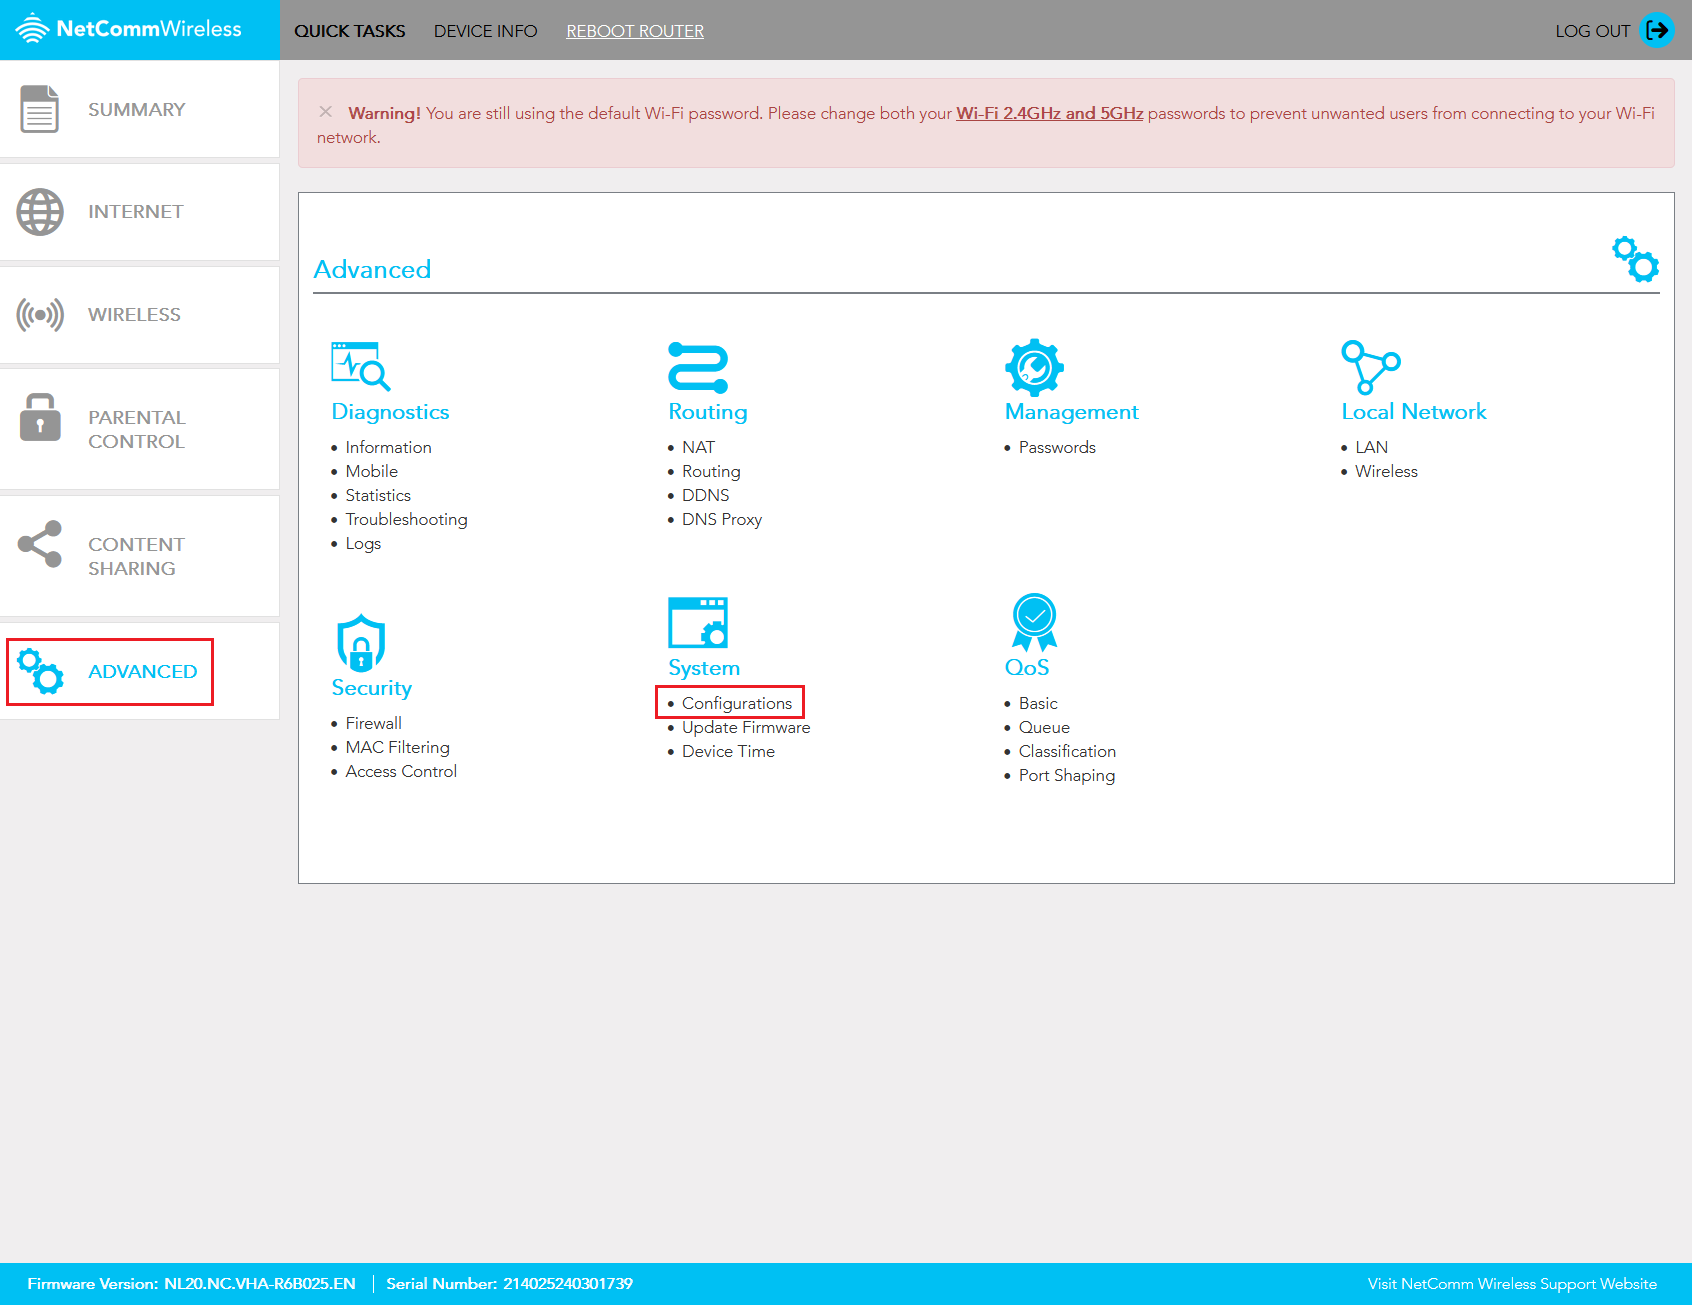Click the System window icon
The width and height of the screenshot is (1692, 1305).
[698, 624]
